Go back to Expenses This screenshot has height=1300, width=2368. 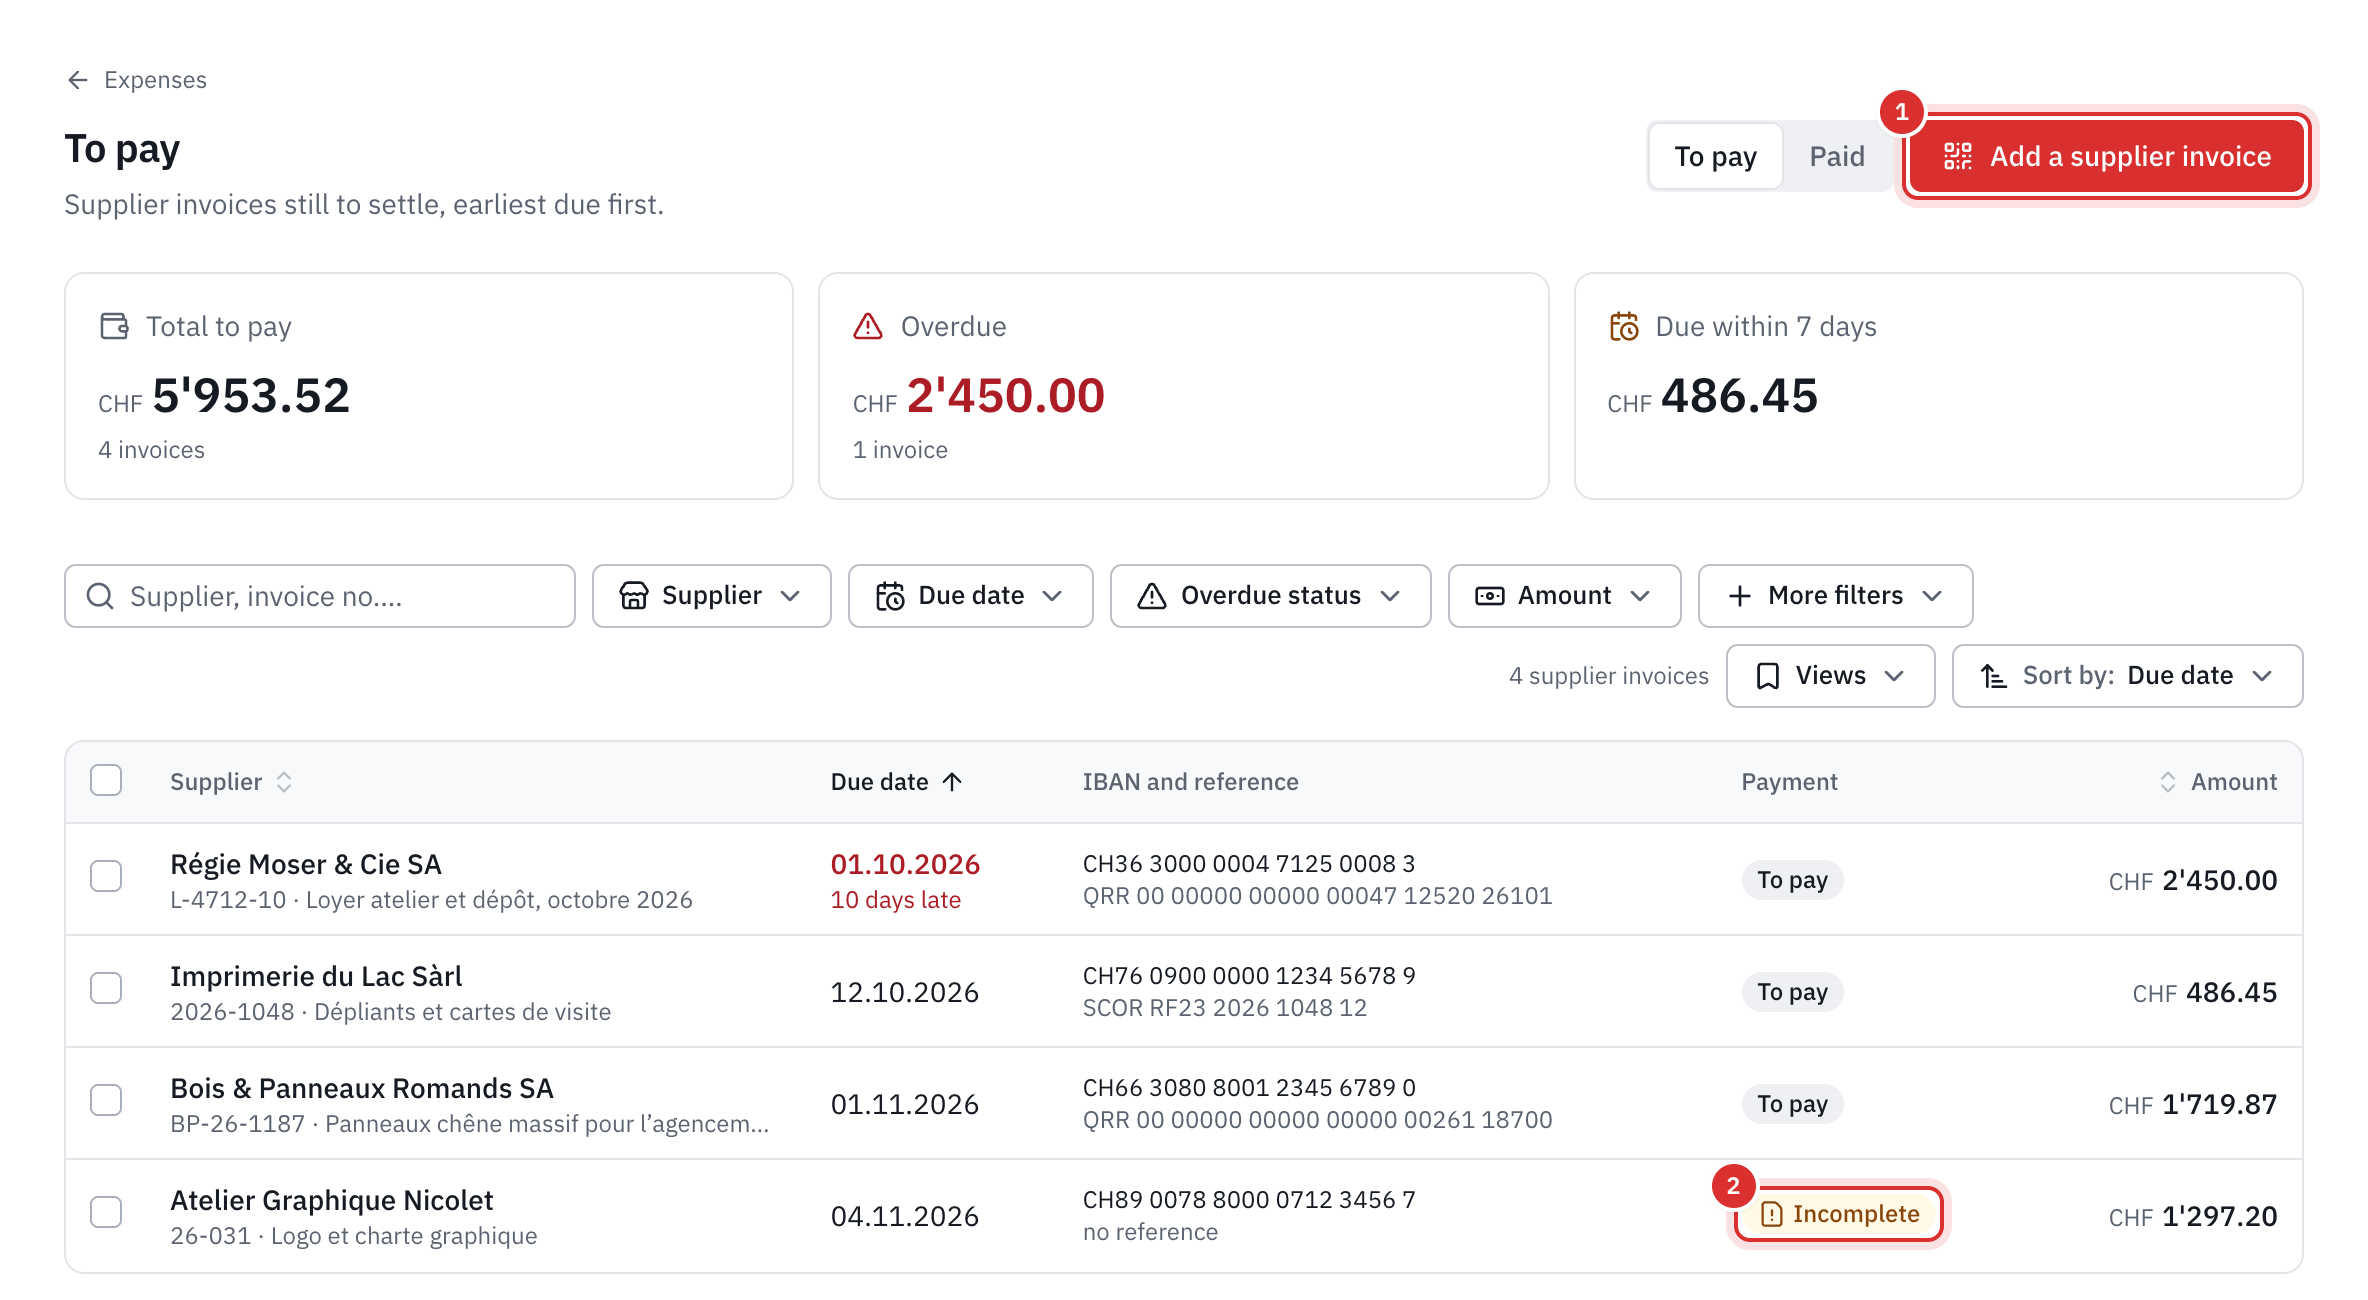point(137,80)
